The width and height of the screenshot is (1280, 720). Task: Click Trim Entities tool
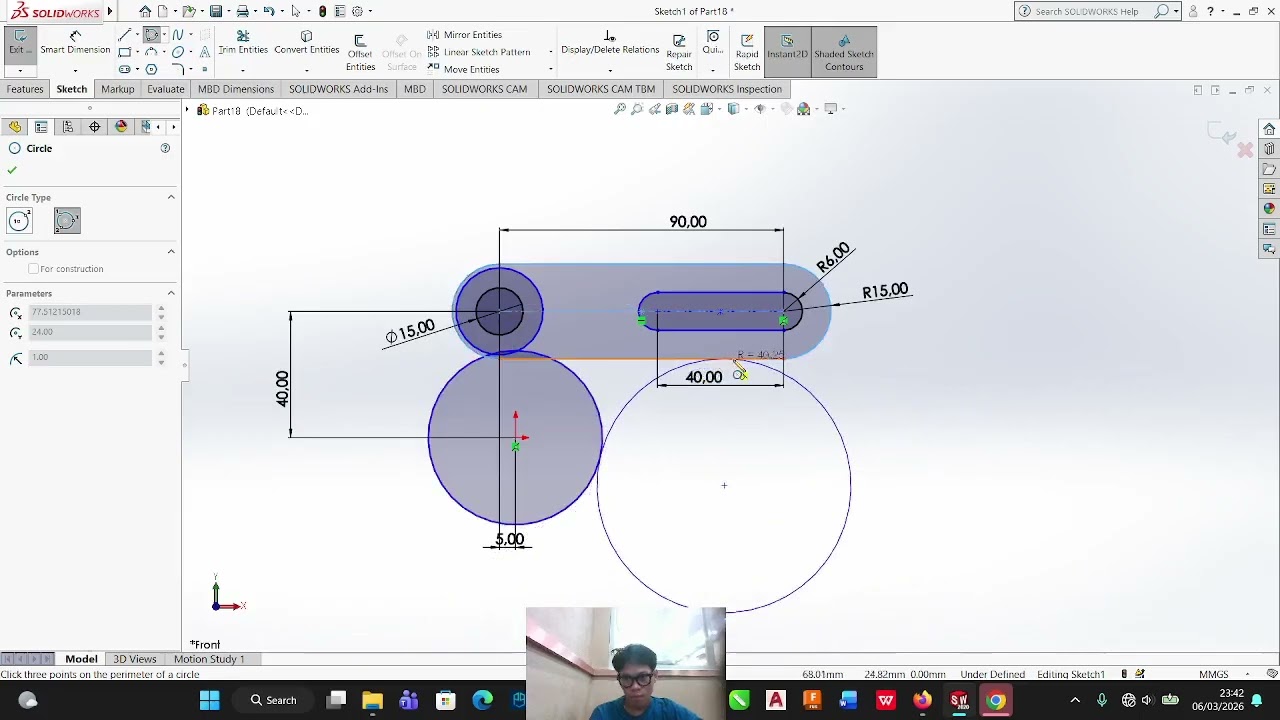(243, 43)
